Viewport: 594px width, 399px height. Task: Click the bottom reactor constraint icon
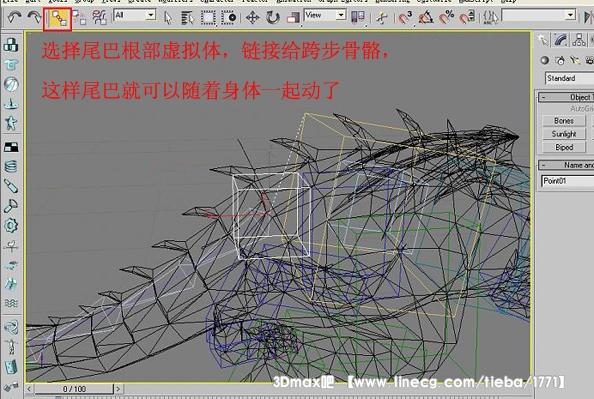coord(11,386)
